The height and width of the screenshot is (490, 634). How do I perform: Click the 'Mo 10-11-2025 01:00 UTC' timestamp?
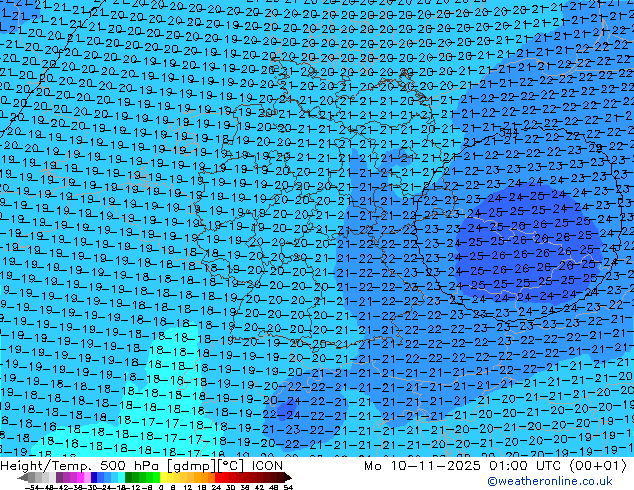click(x=463, y=466)
